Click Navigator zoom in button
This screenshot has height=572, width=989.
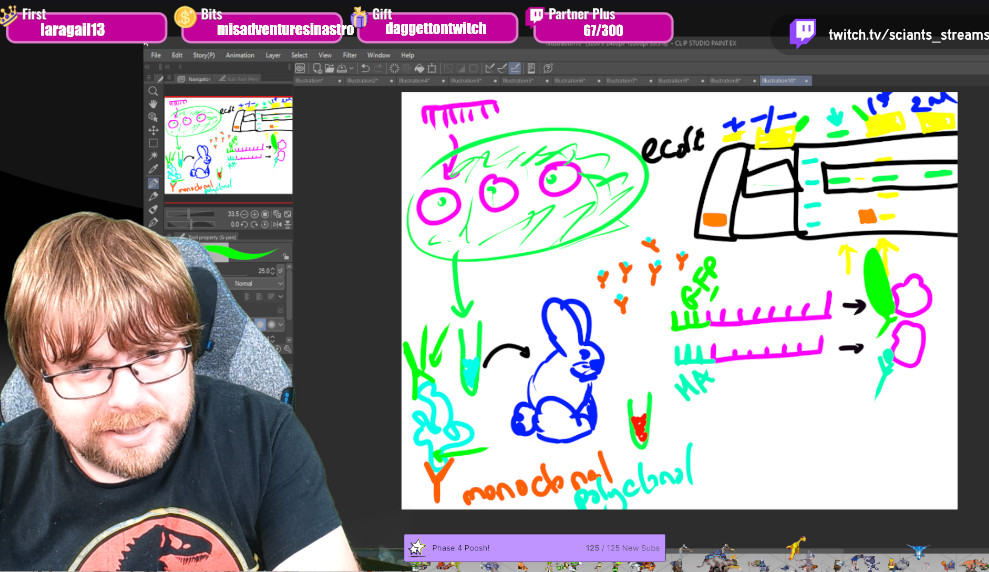pyautogui.click(x=255, y=214)
